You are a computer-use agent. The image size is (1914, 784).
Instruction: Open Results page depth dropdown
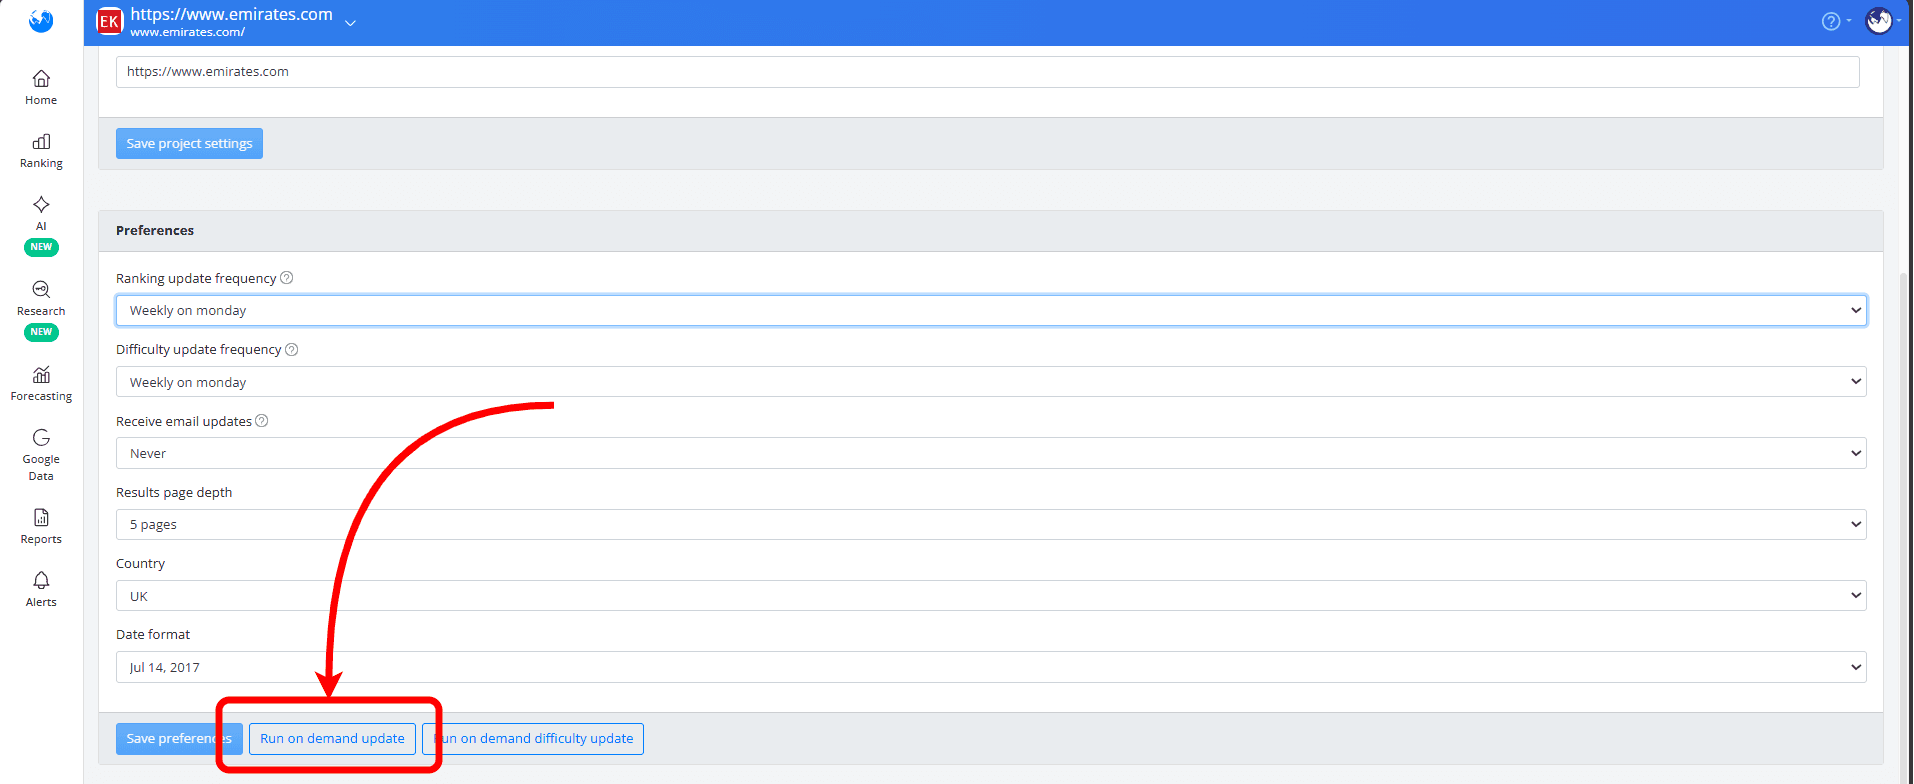tap(991, 524)
